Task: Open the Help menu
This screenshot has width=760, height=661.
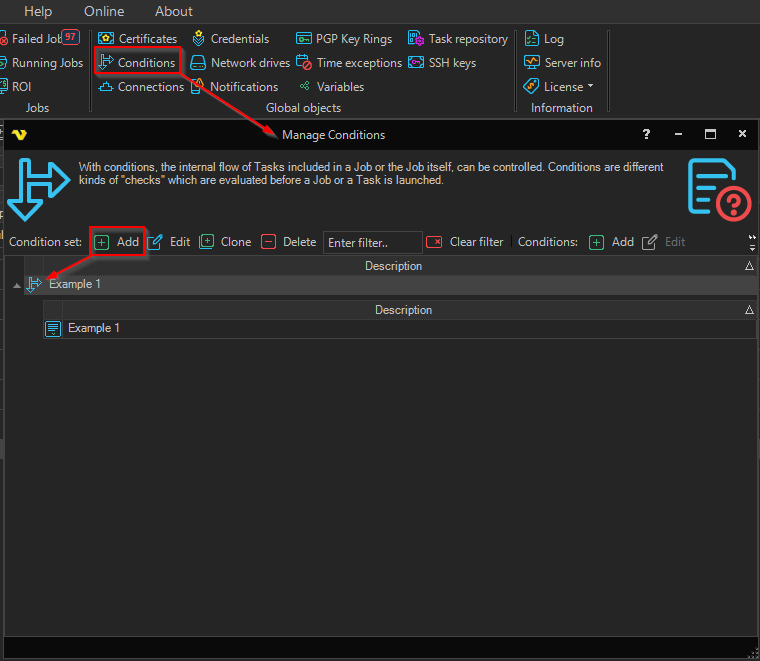Action: coord(38,11)
